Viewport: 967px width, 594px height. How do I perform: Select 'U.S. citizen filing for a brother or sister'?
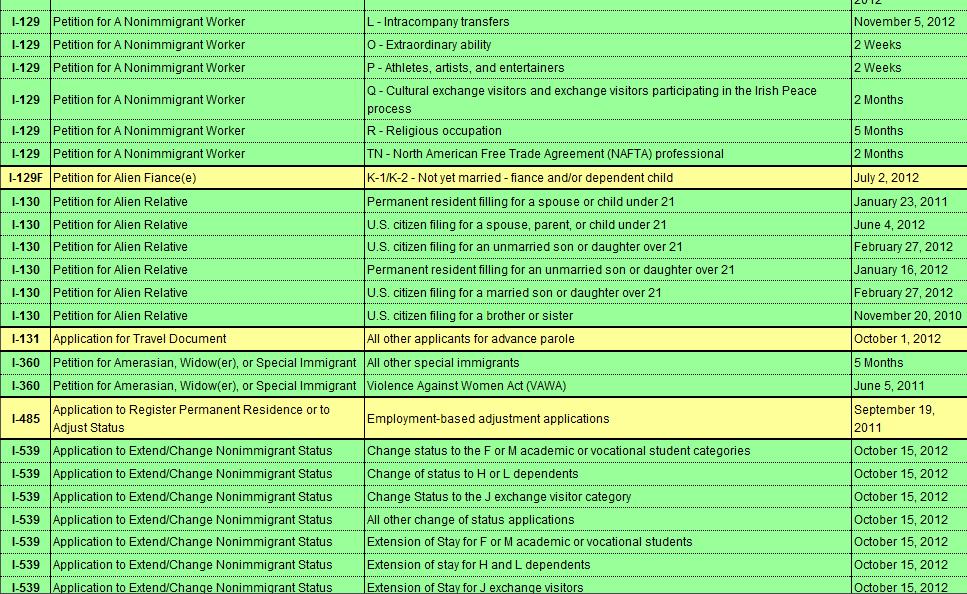click(x=607, y=316)
